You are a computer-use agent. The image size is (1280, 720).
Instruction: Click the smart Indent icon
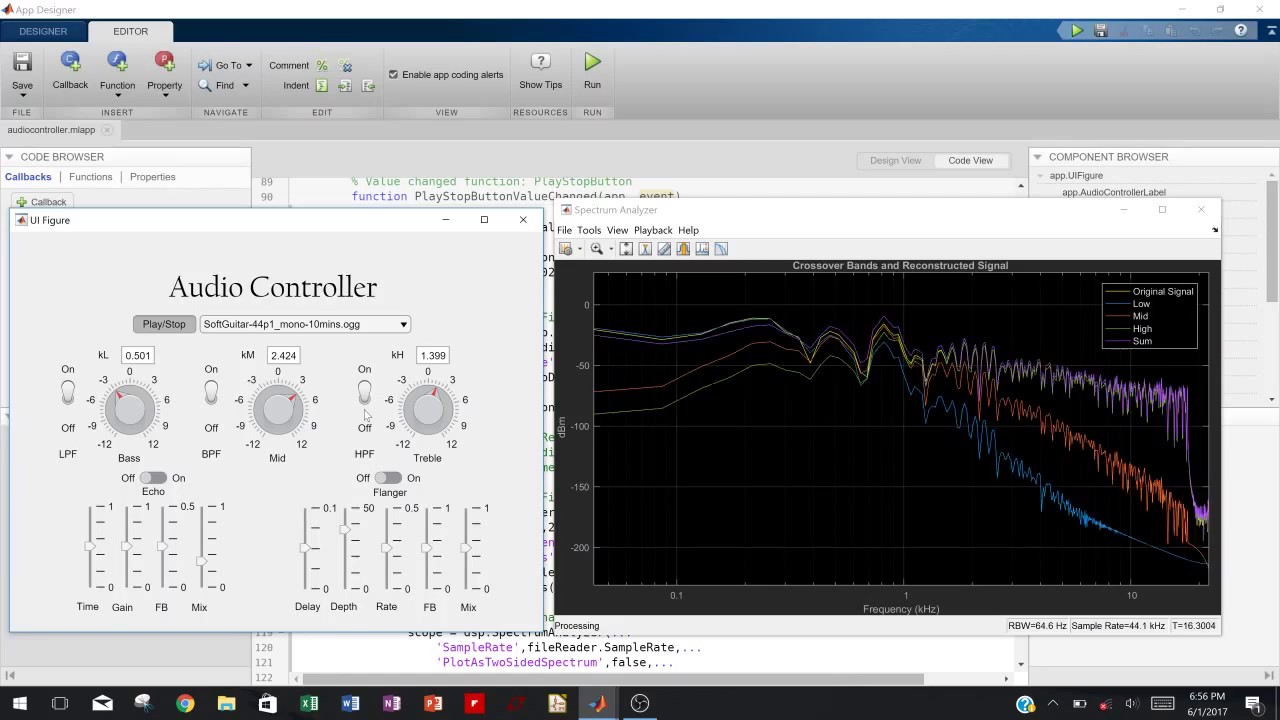click(322, 86)
